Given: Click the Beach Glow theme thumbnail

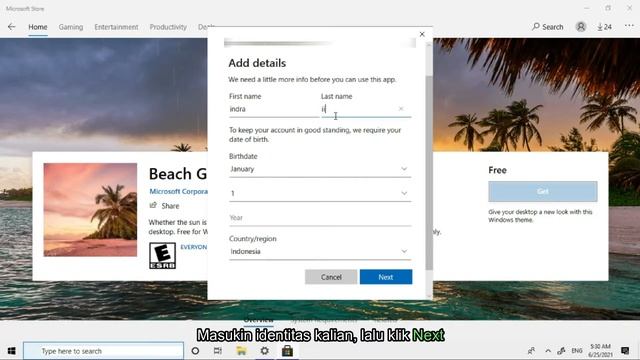Looking at the screenshot, I should click(90, 210).
